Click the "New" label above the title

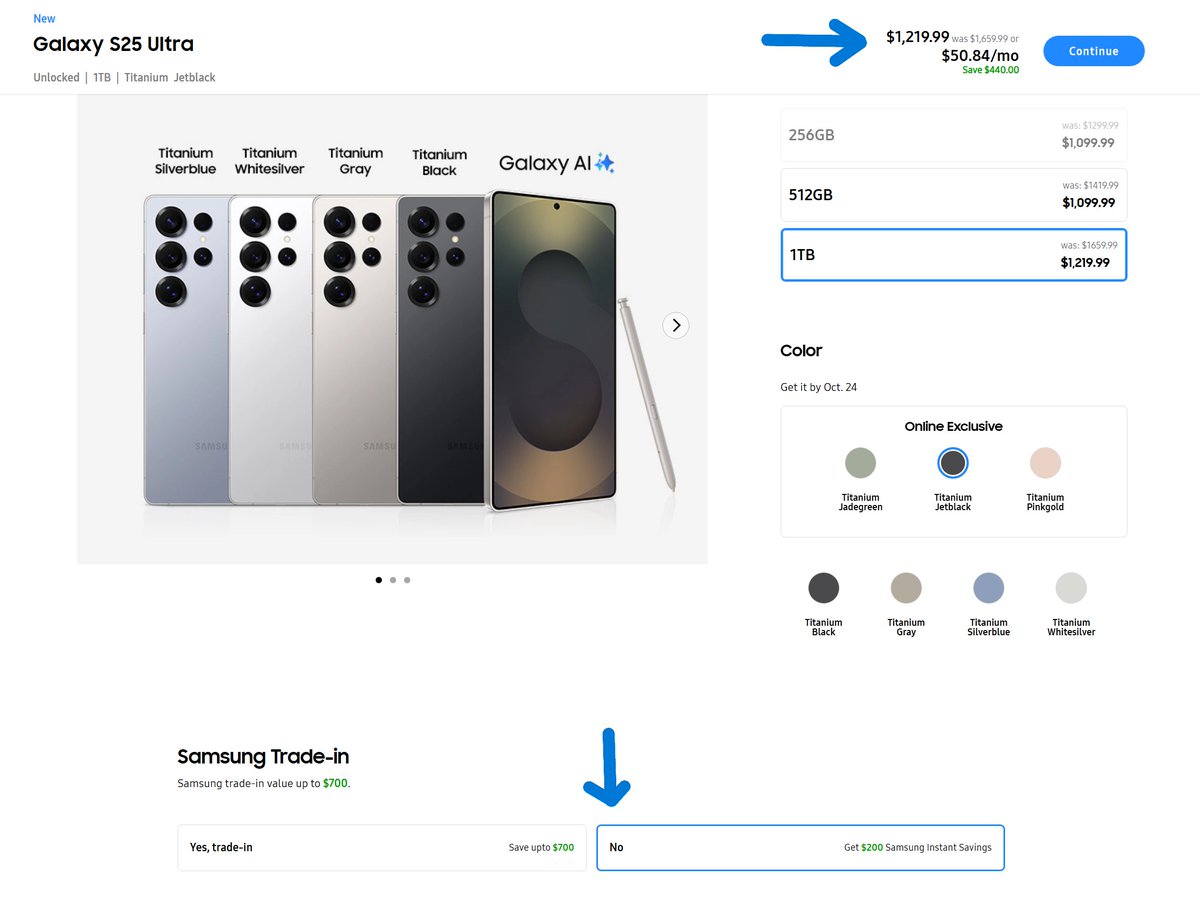click(x=44, y=19)
